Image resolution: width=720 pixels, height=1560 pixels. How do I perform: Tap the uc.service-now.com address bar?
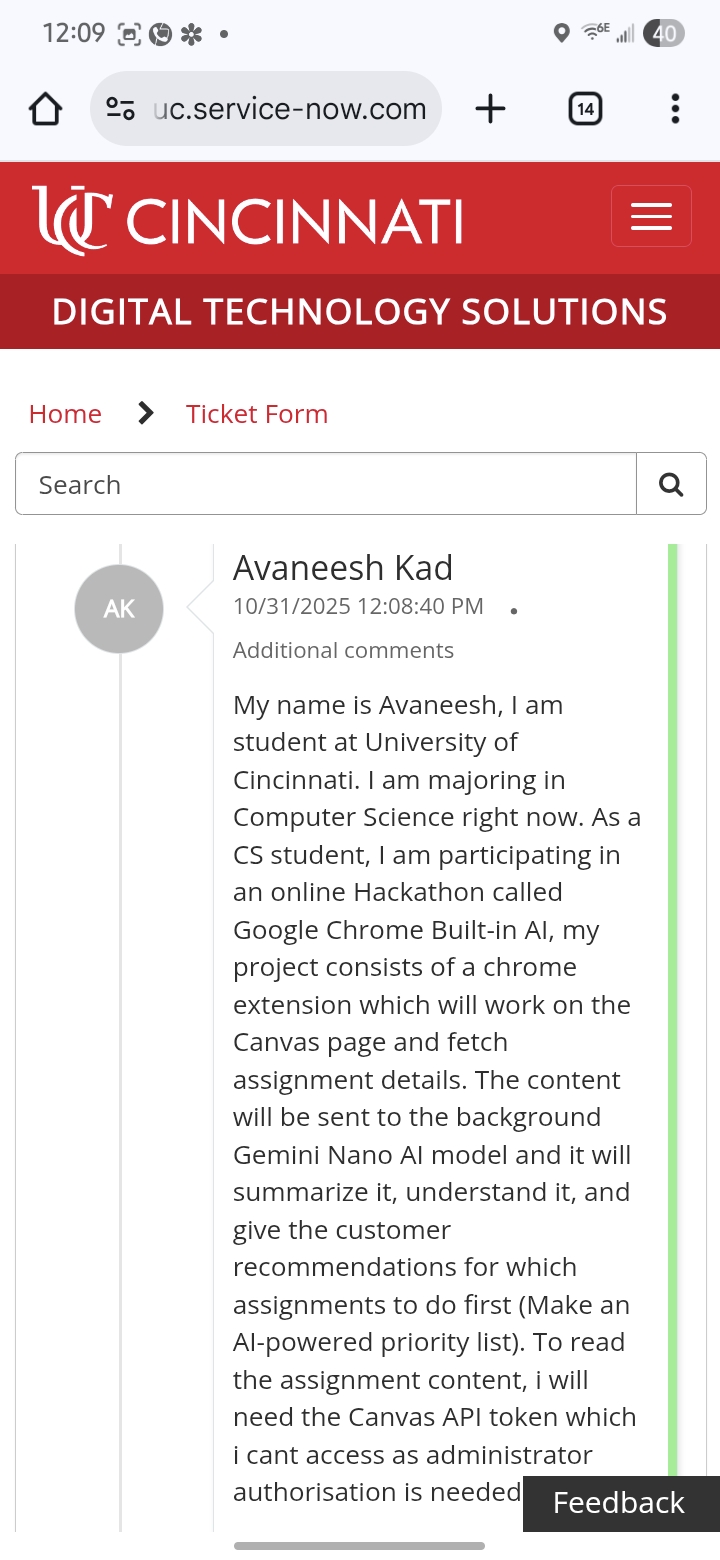tap(290, 109)
